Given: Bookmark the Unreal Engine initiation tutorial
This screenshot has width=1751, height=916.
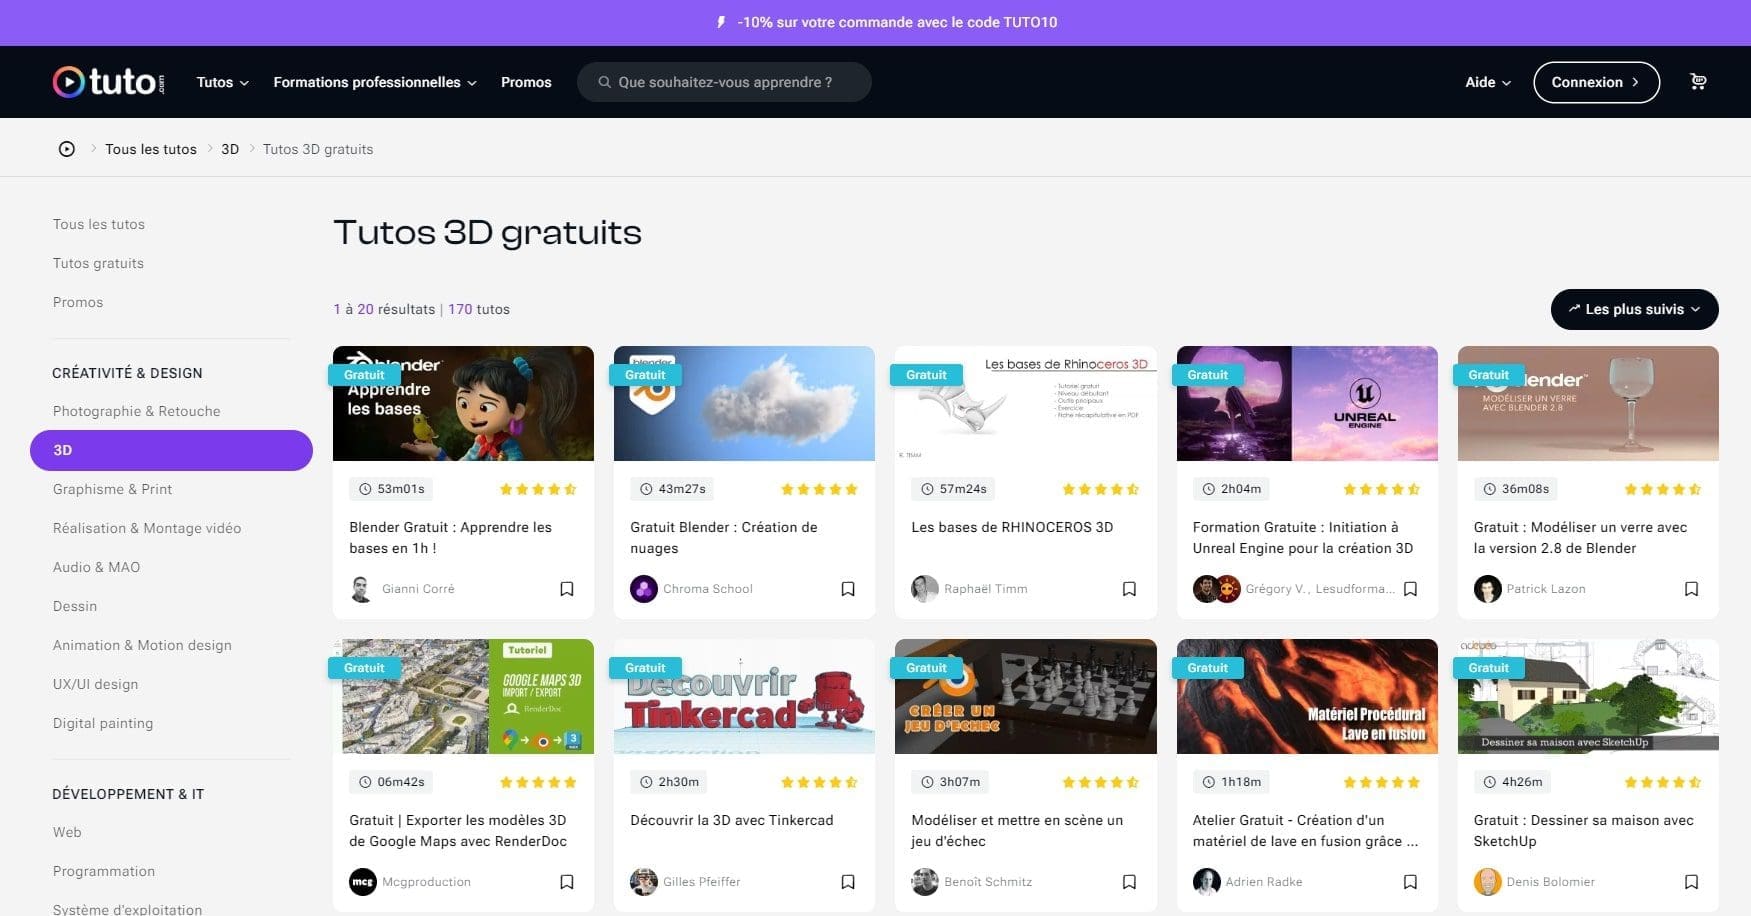Looking at the screenshot, I should (x=1410, y=589).
